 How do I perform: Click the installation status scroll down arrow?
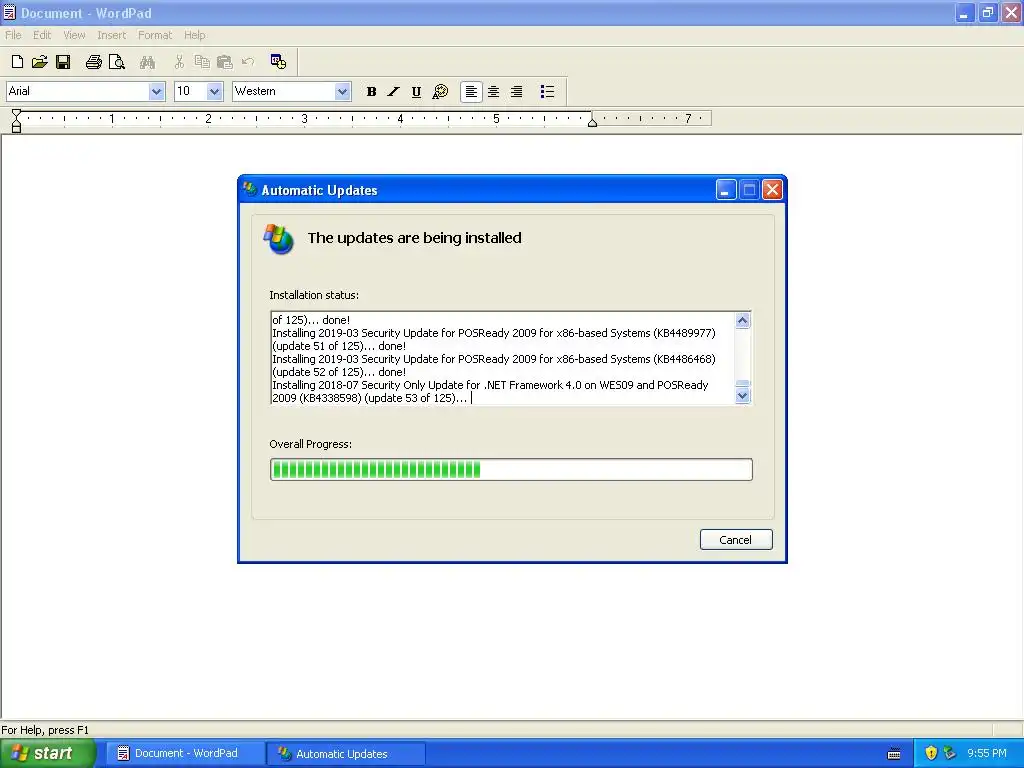pyautogui.click(x=743, y=396)
